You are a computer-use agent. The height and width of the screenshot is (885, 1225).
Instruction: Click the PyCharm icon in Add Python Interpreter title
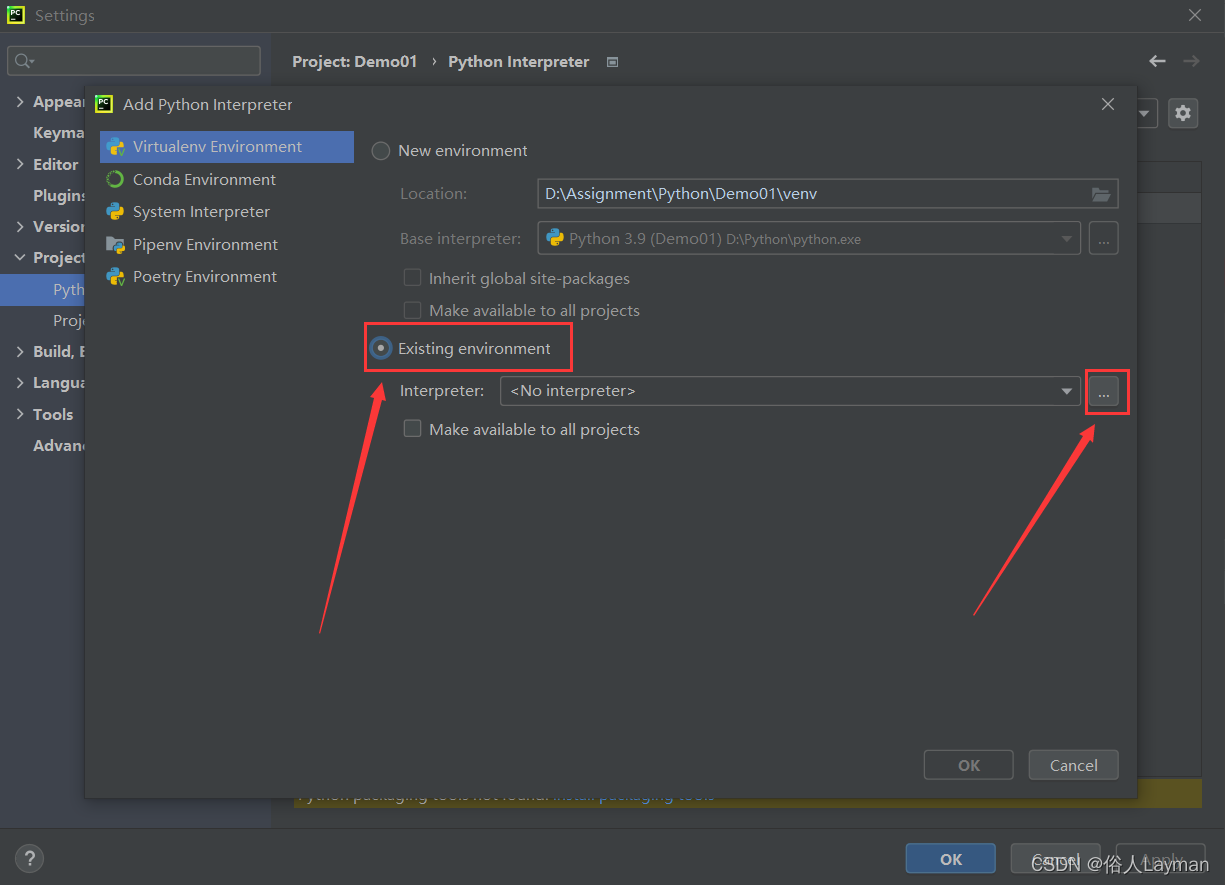tap(104, 103)
